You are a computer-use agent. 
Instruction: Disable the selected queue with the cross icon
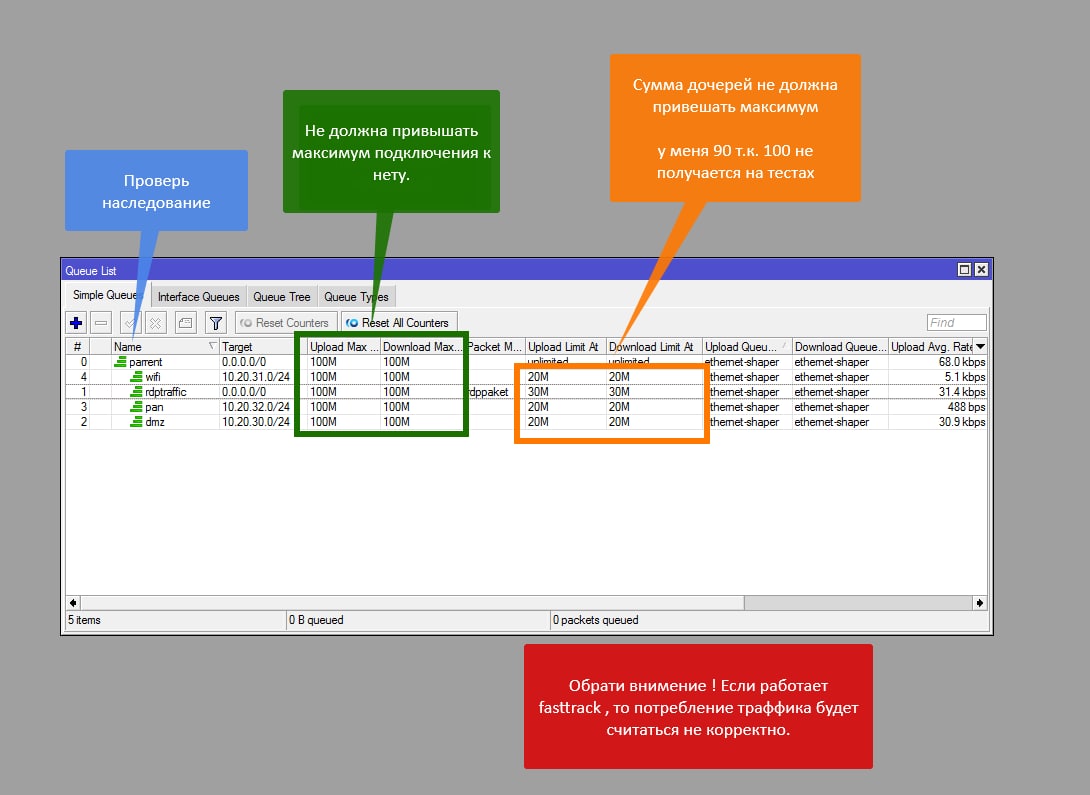[156, 322]
